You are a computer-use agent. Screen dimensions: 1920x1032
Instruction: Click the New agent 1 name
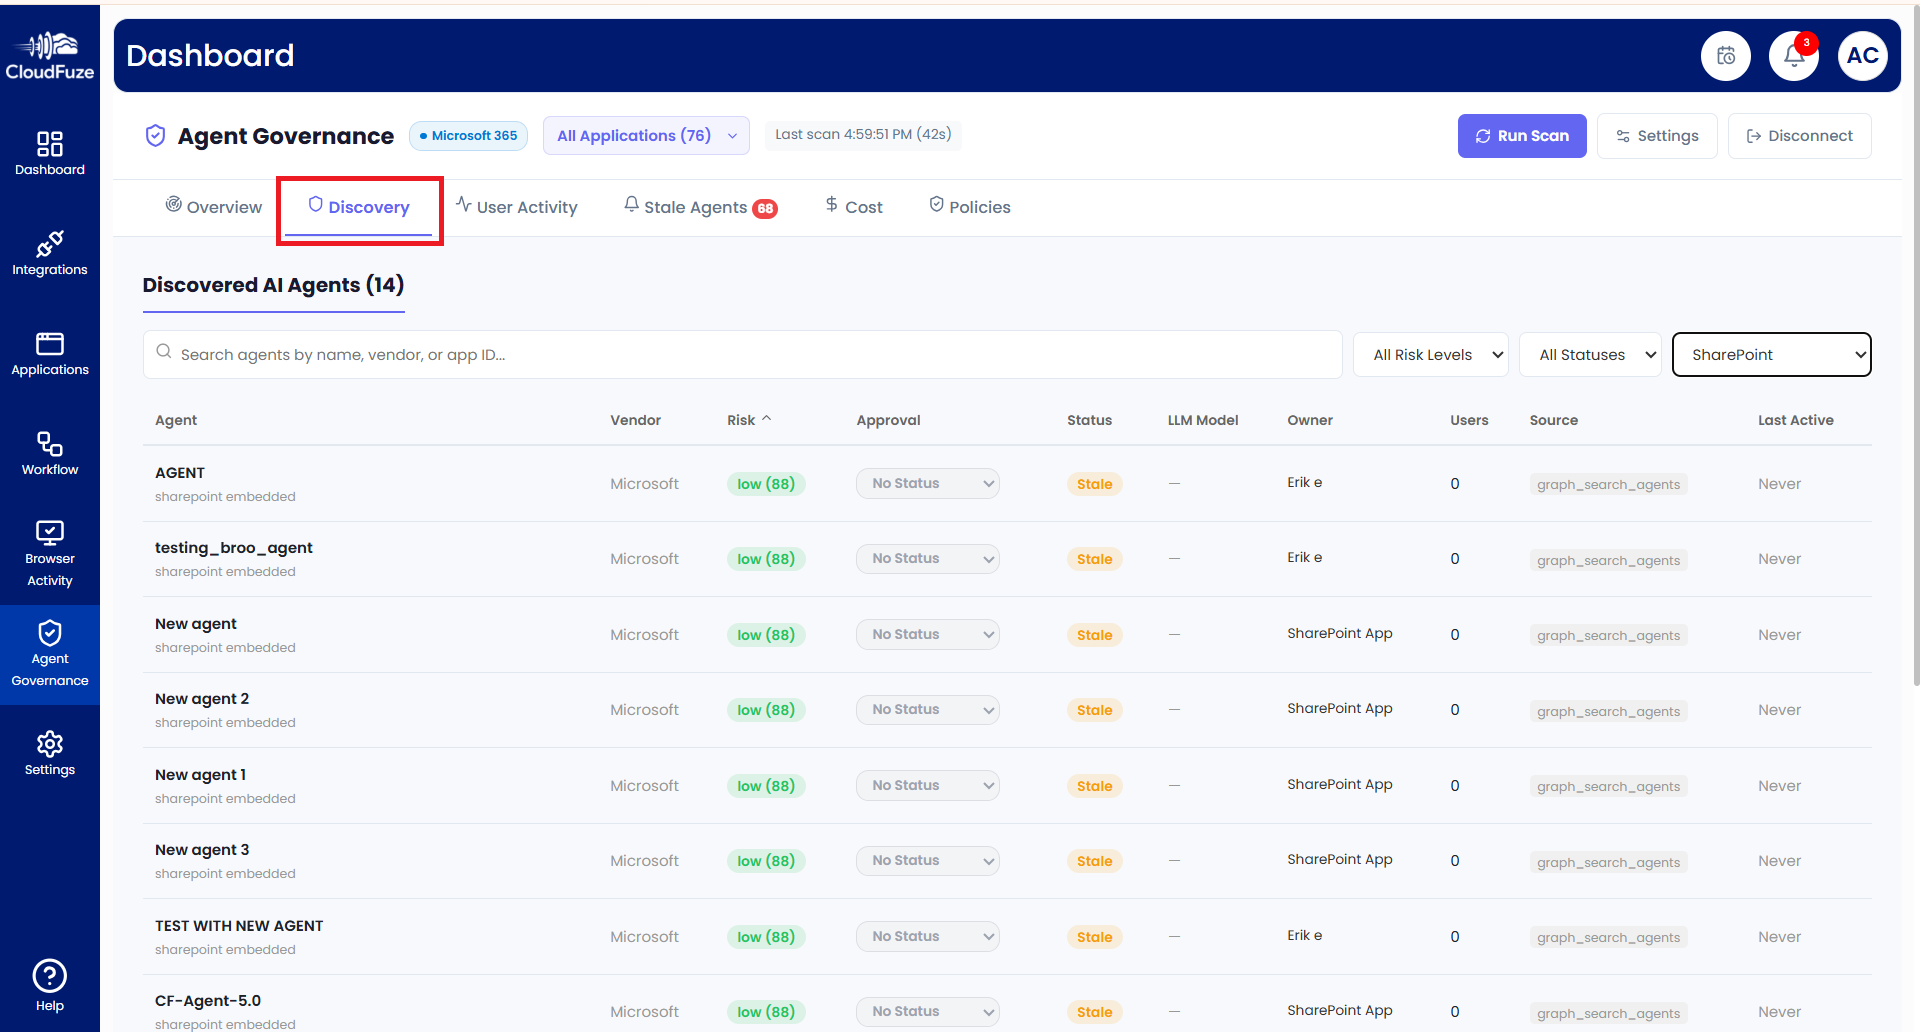point(200,774)
